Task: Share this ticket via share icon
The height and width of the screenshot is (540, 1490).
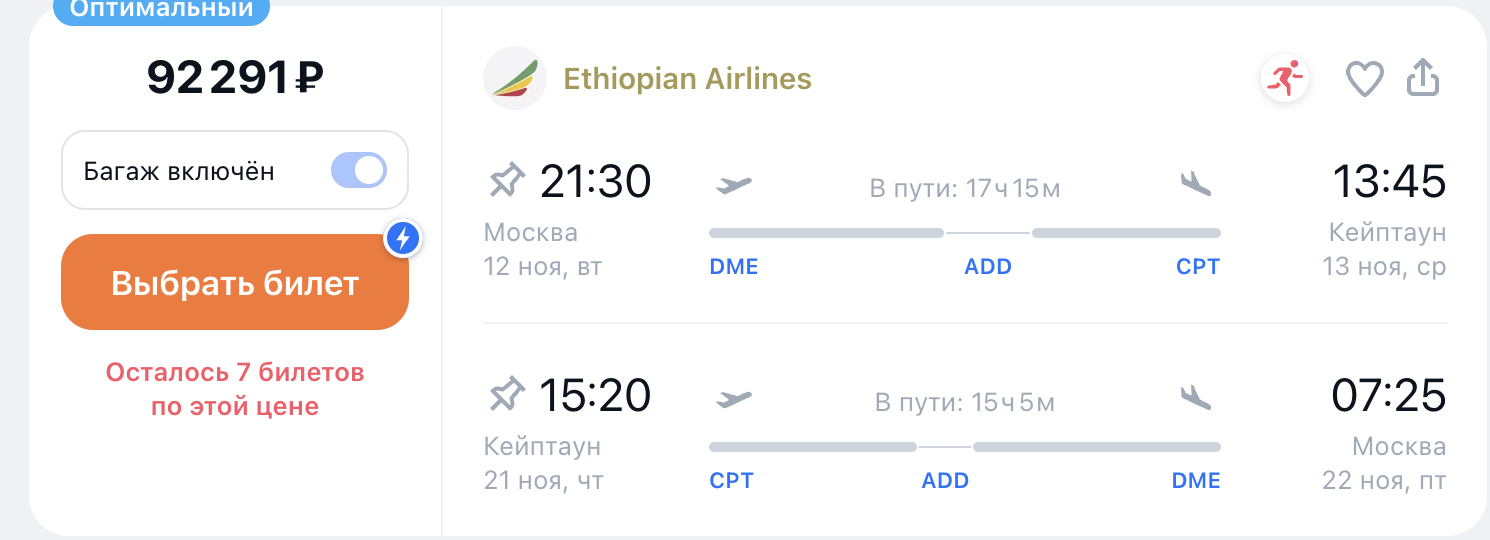Action: tap(1423, 78)
